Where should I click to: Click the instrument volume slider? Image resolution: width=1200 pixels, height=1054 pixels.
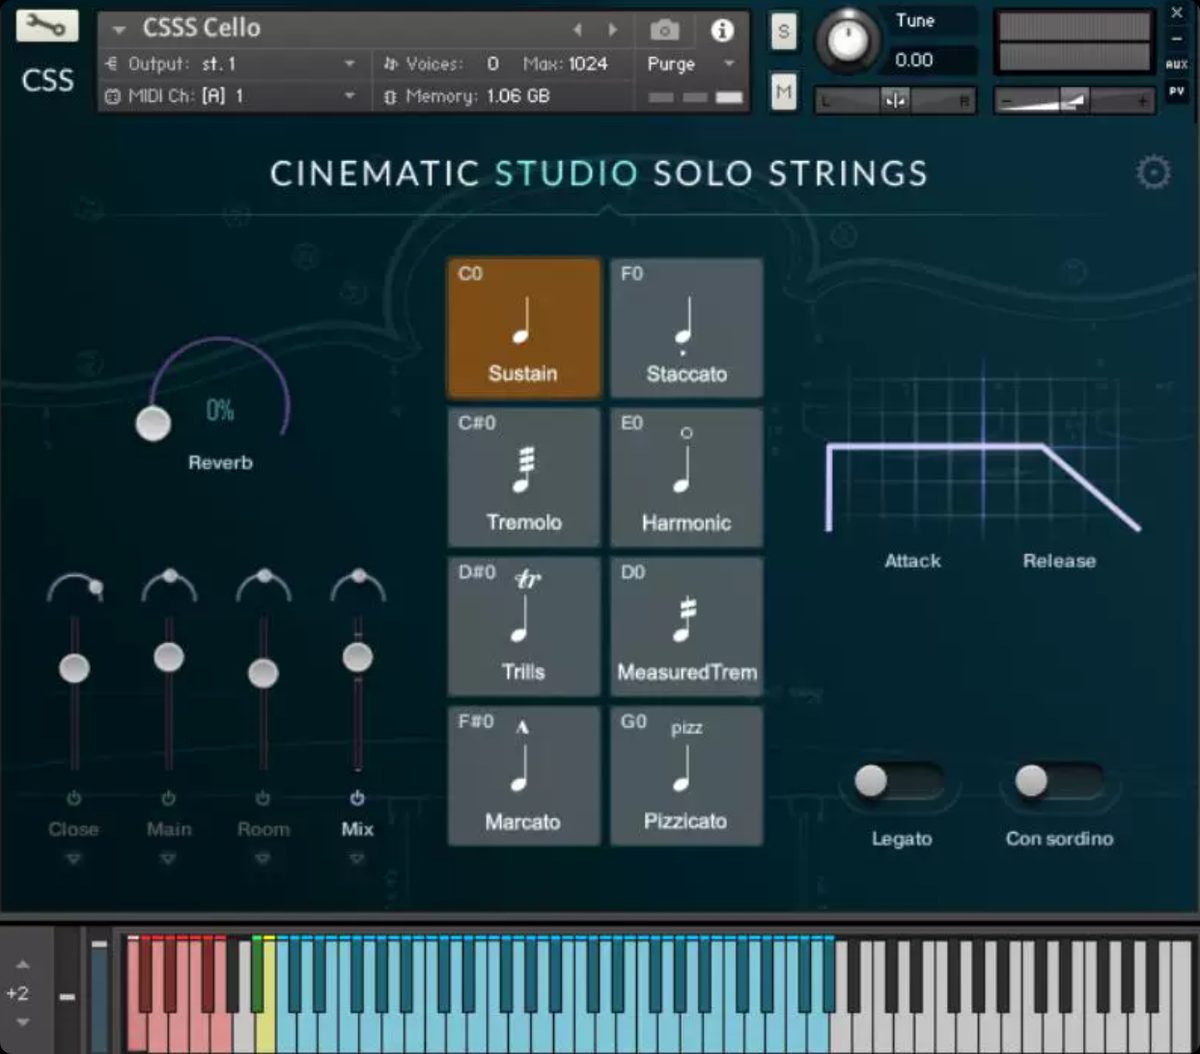1074,100
